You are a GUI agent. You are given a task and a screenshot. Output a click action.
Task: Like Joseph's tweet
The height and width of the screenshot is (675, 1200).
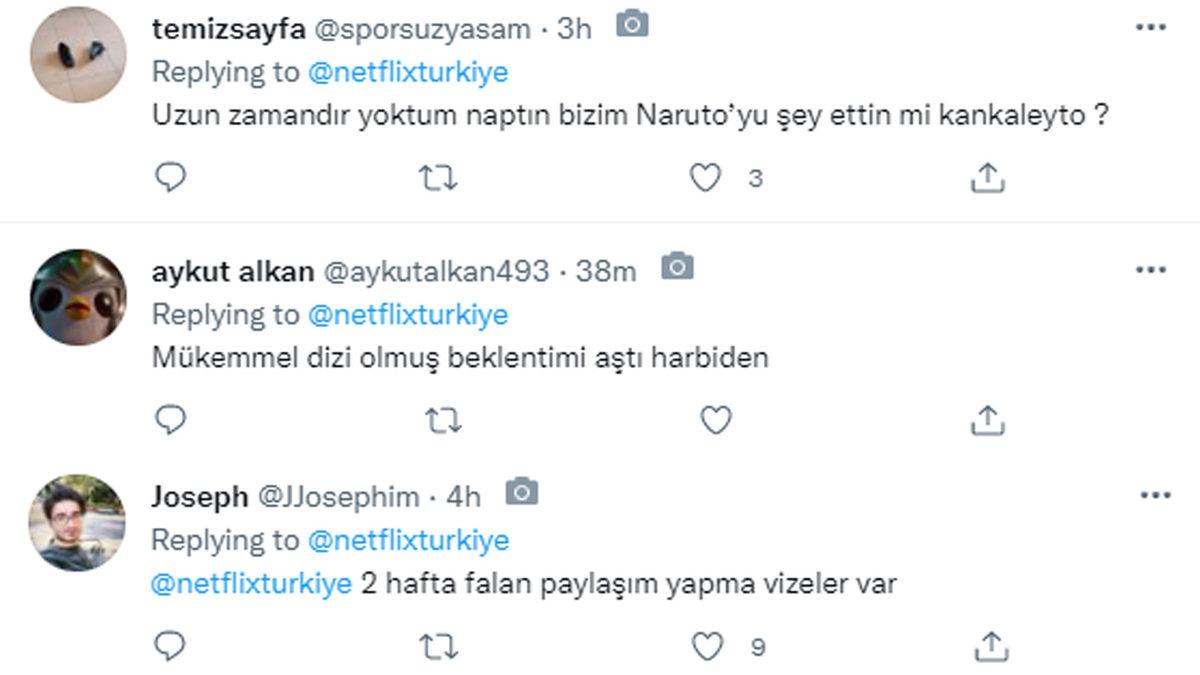[x=707, y=646]
